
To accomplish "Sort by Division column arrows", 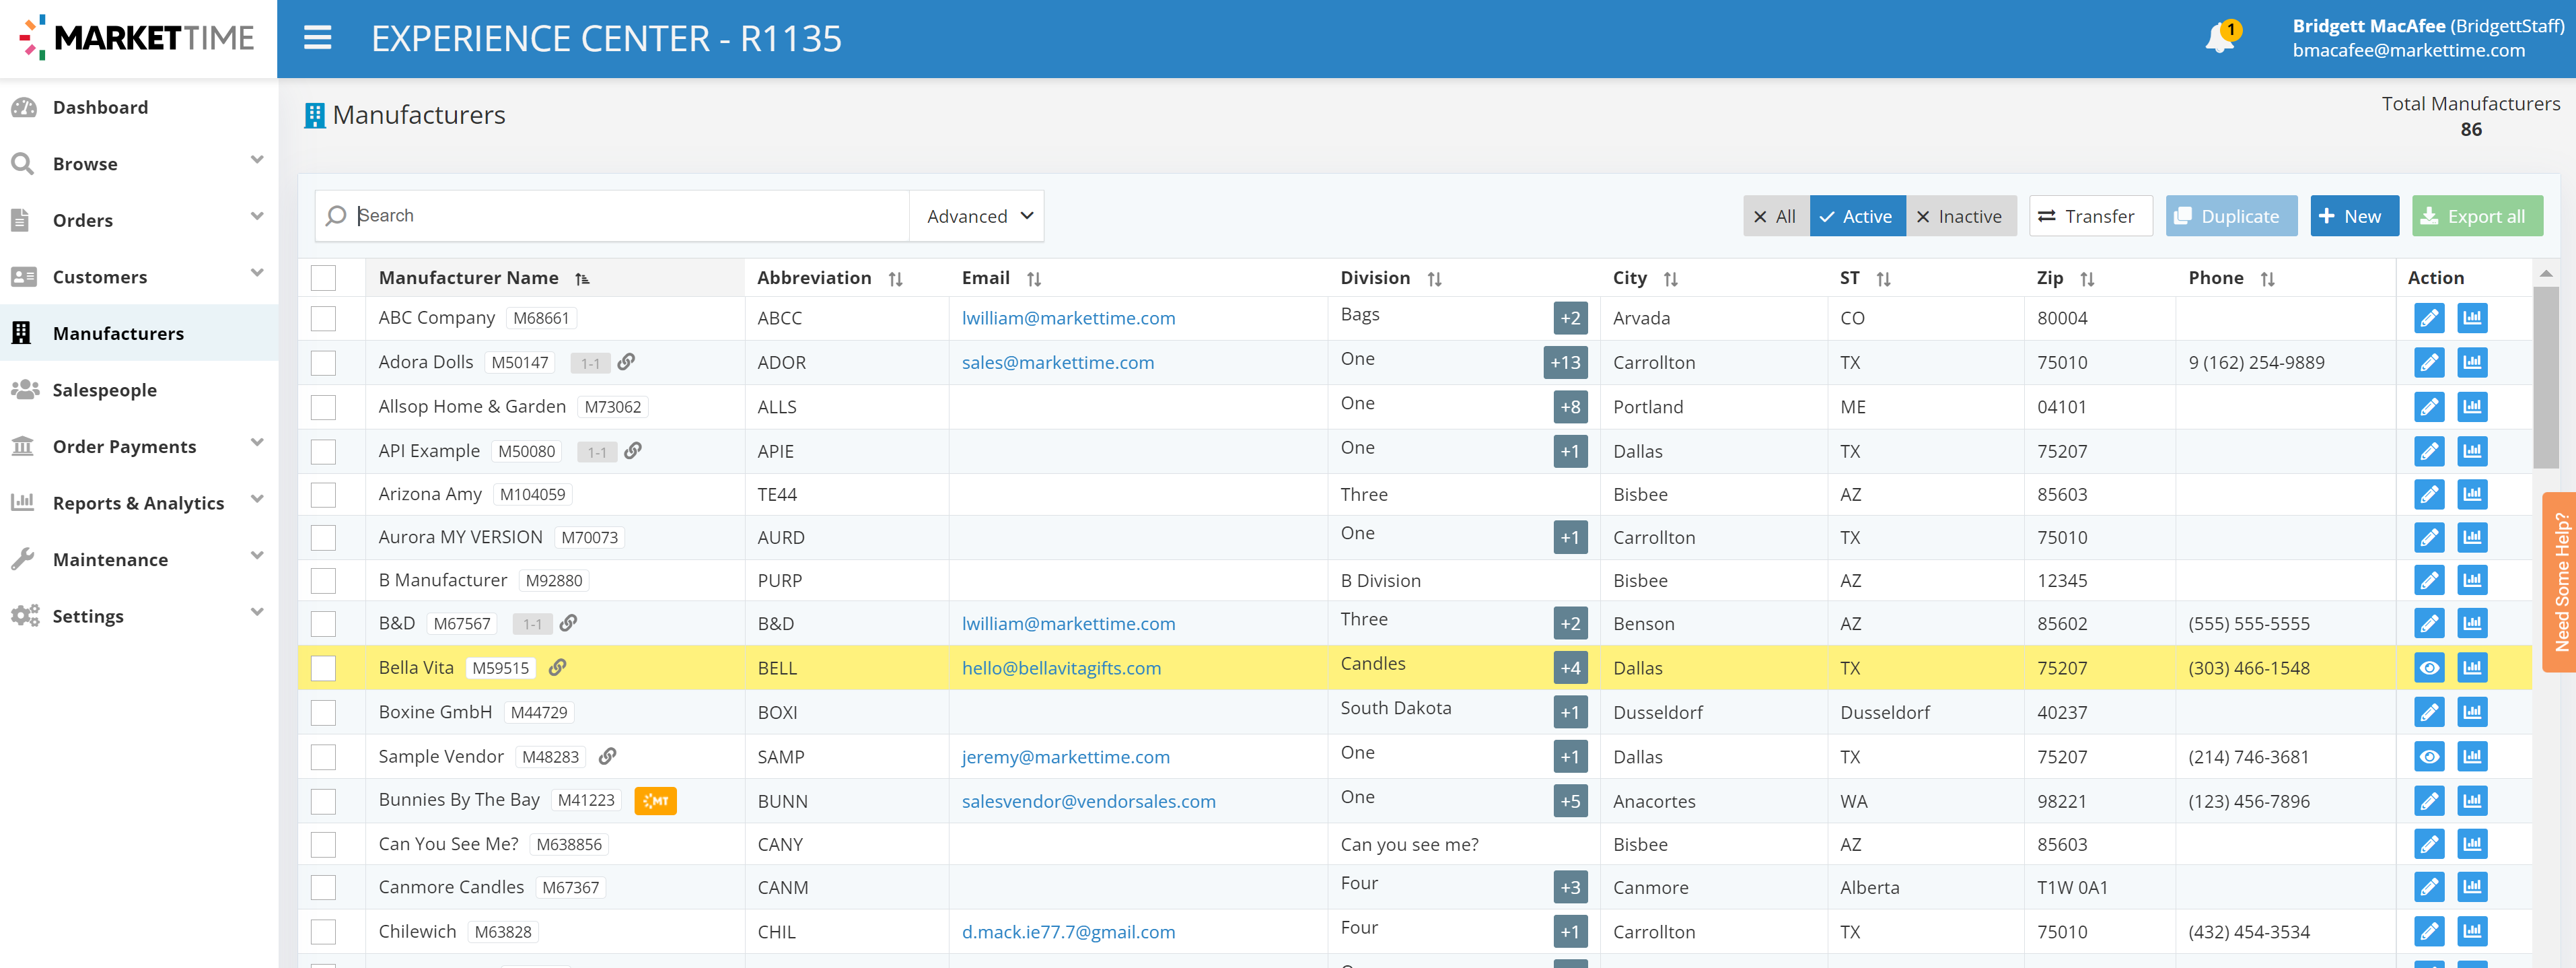I will pos(1434,279).
